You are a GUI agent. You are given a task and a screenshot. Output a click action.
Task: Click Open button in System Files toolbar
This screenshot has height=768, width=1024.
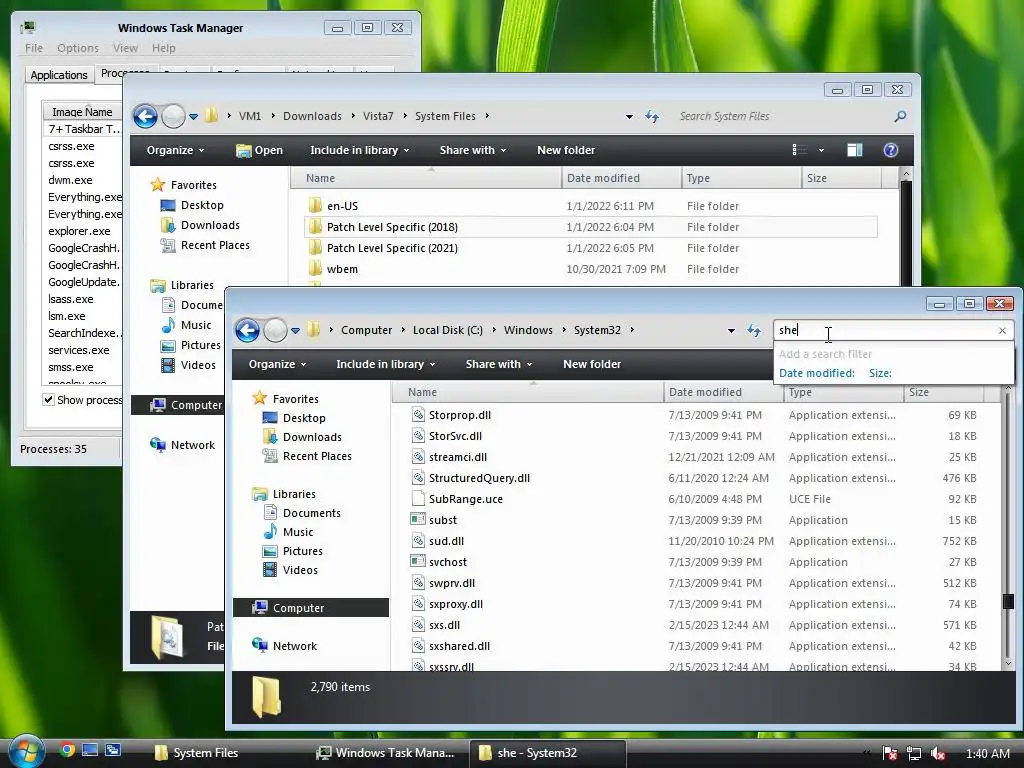click(259, 150)
